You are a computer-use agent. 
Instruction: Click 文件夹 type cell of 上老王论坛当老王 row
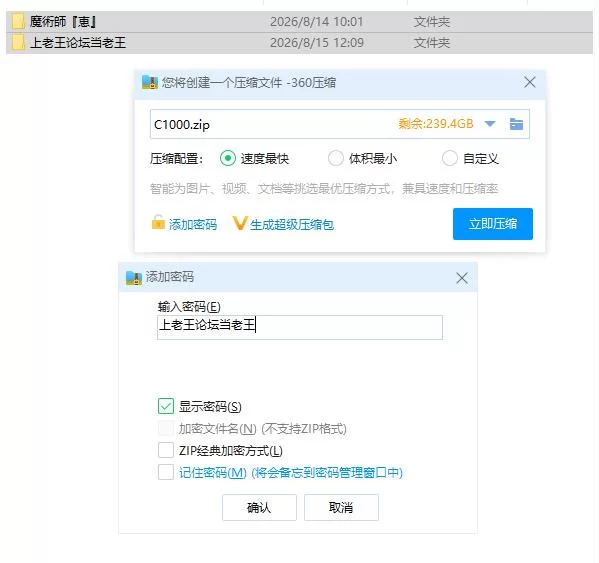pyautogui.click(x=432, y=42)
